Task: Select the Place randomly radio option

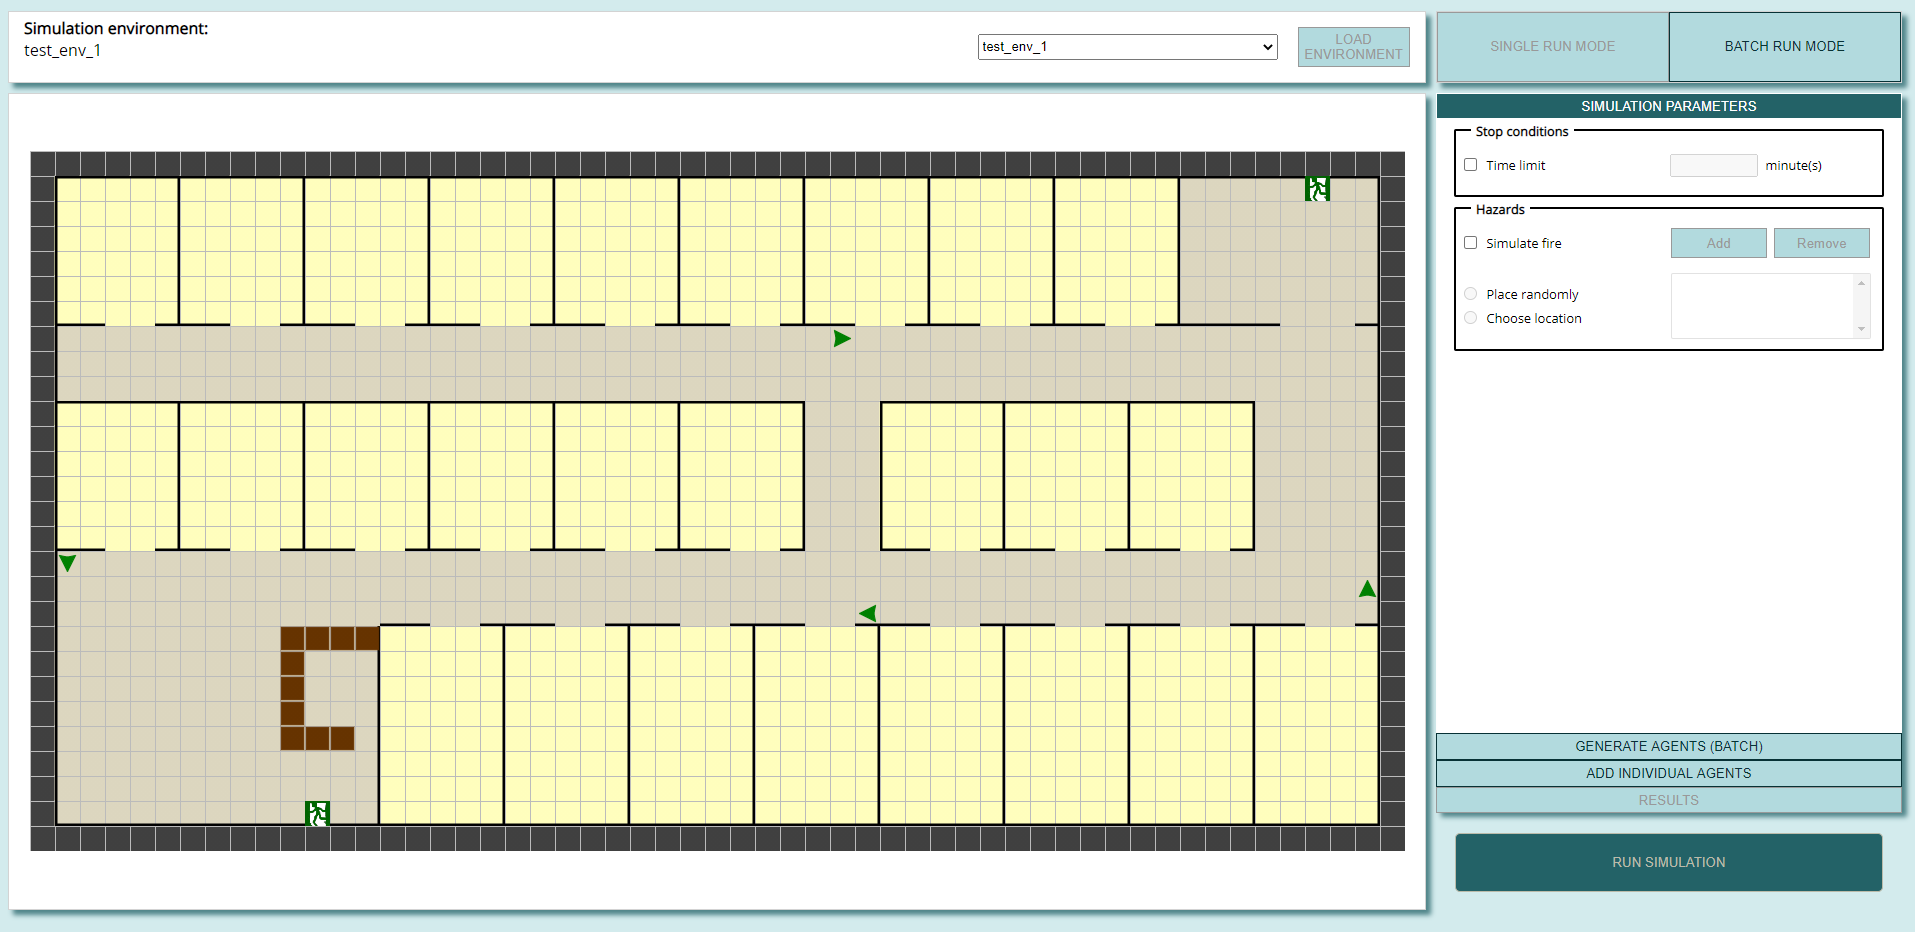Action: click(1471, 294)
